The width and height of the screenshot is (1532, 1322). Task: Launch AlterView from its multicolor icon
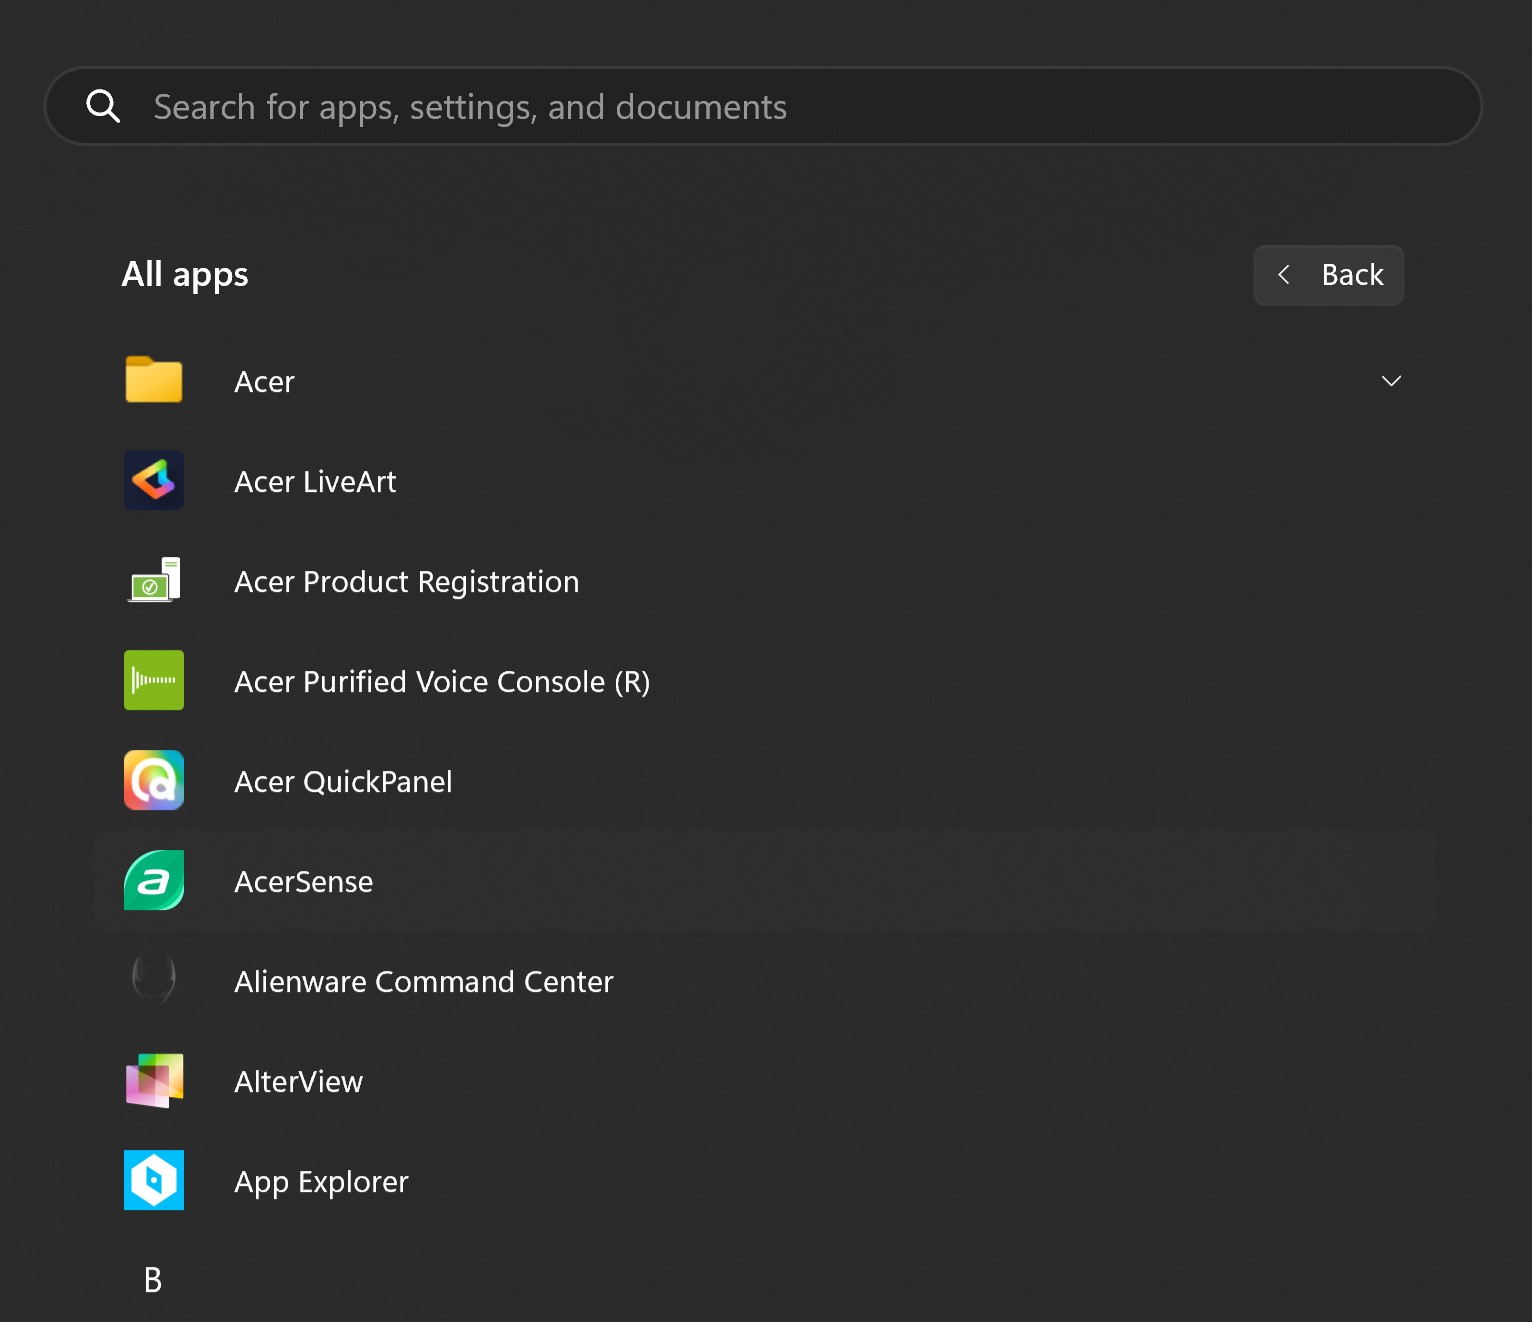[x=154, y=1080]
